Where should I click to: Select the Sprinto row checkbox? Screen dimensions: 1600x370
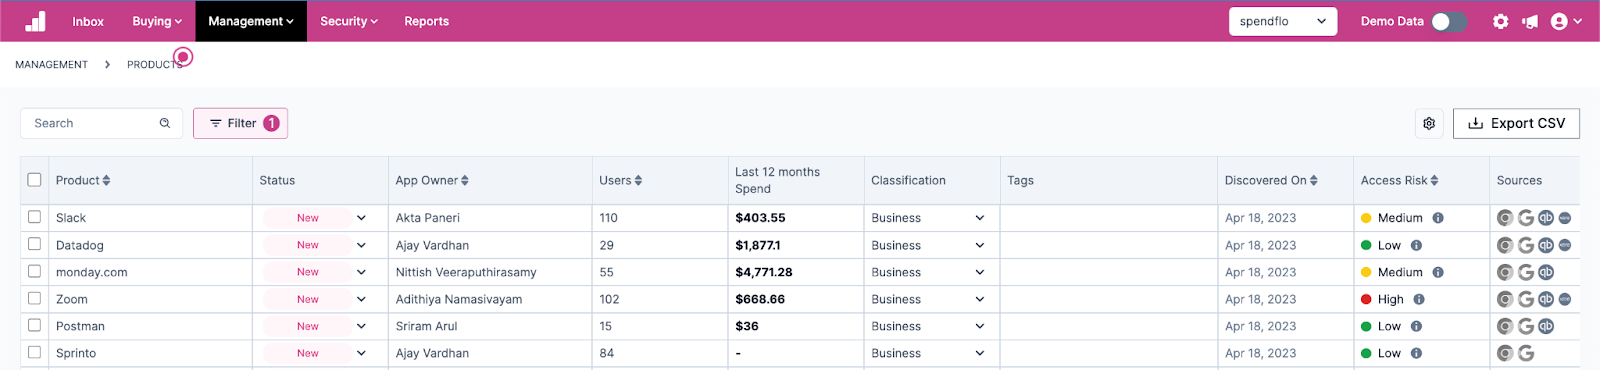pyautogui.click(x=34, y=352)
